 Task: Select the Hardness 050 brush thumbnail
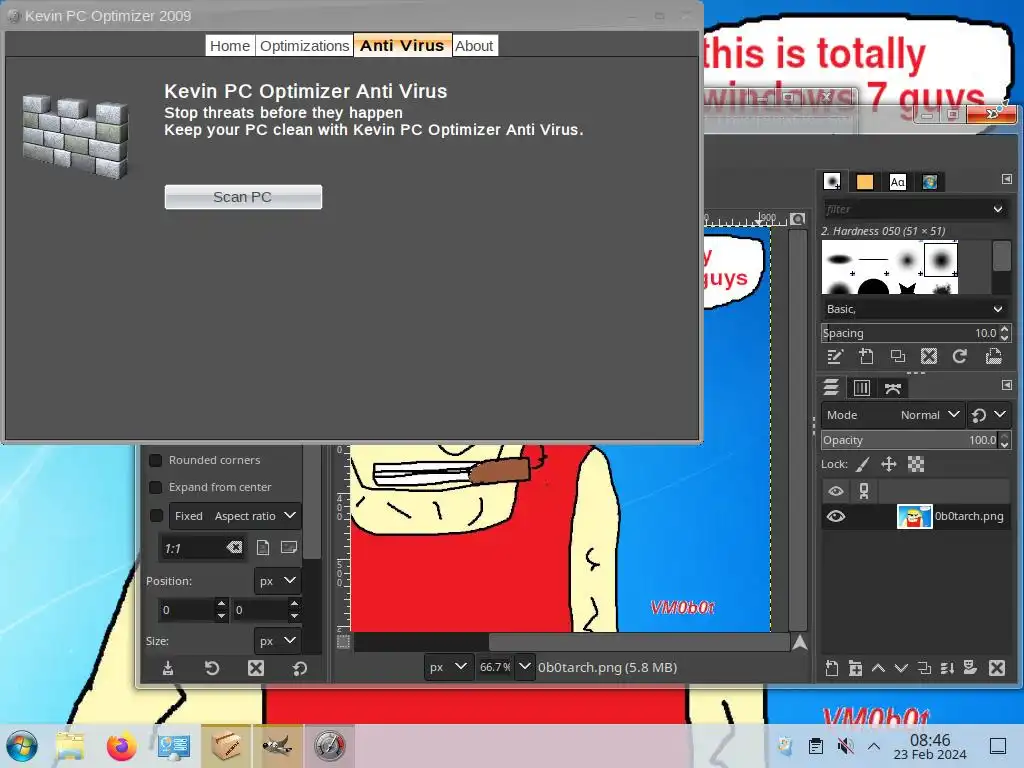941,260
